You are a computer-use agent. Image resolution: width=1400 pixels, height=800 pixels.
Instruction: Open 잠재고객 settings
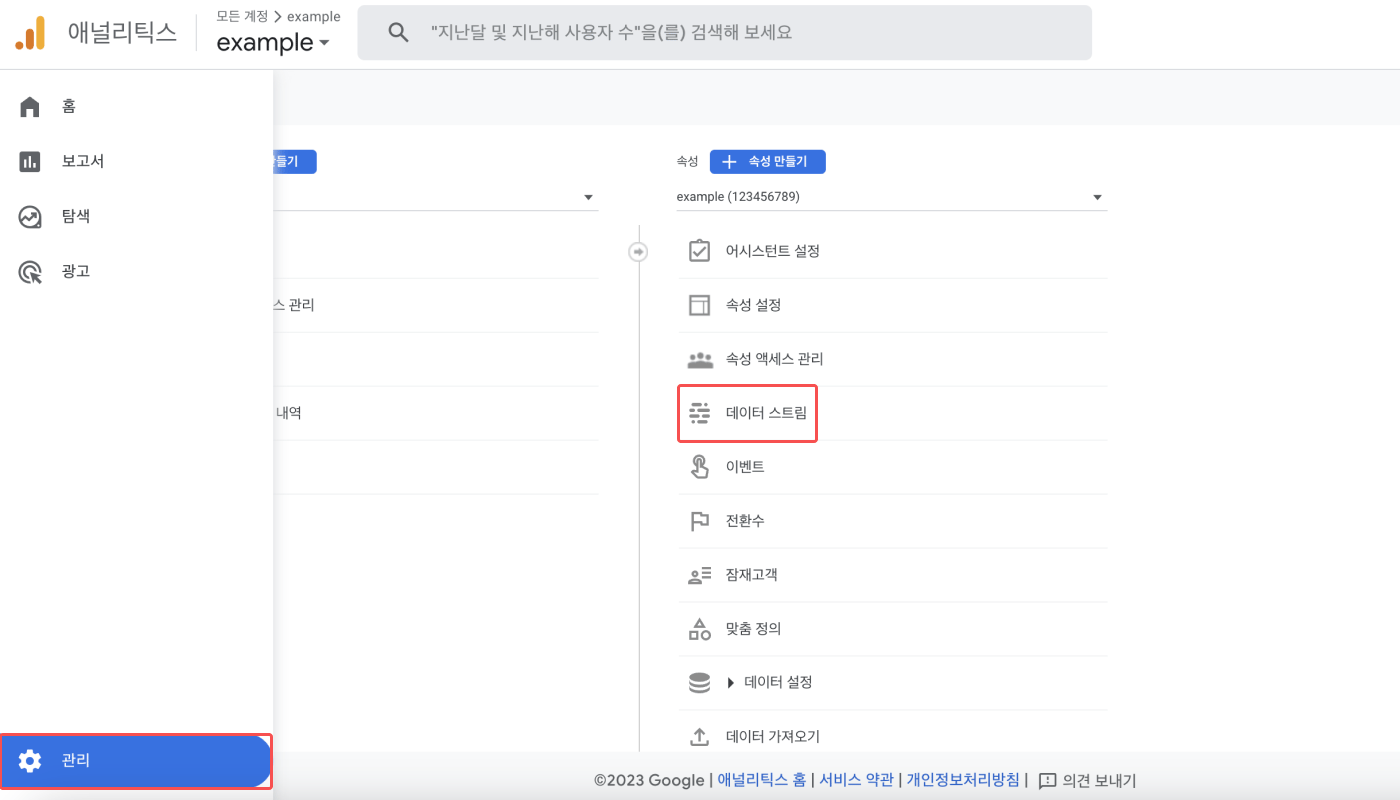click(x=893, y=575)
